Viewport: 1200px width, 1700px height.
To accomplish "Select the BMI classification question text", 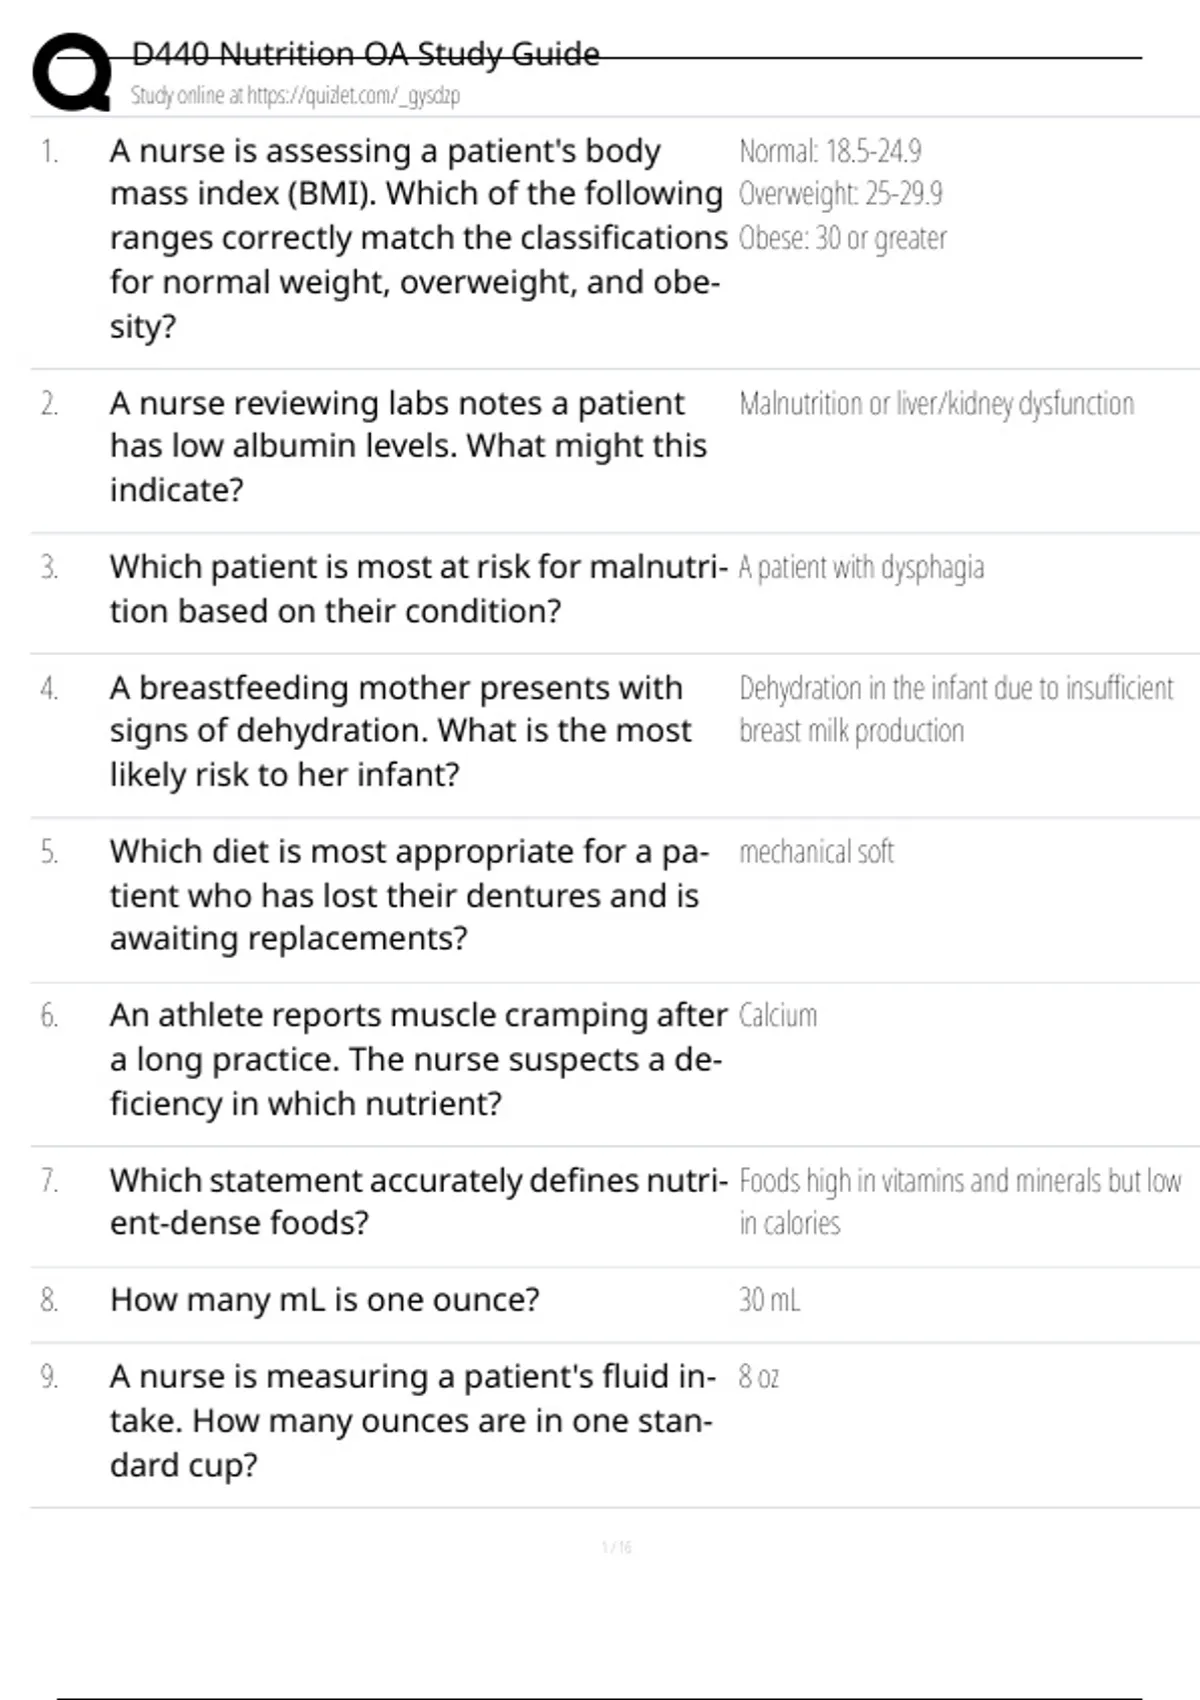I will tap(415, 238).
